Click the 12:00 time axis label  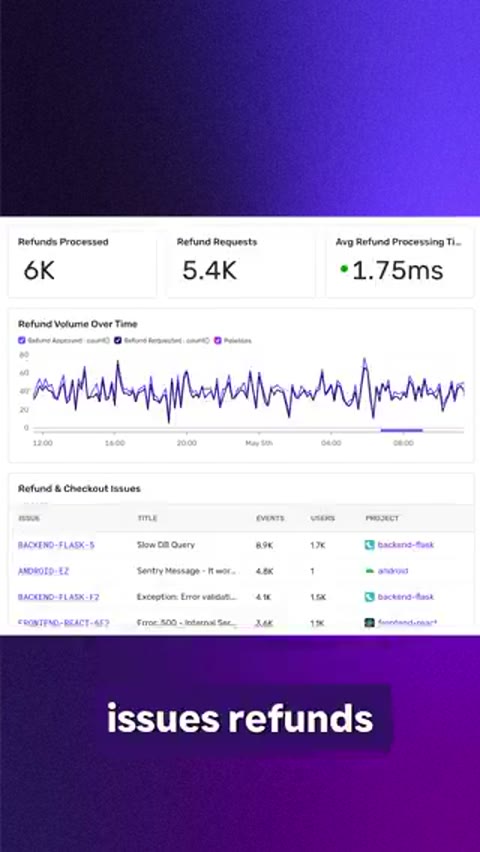point(43,443)
